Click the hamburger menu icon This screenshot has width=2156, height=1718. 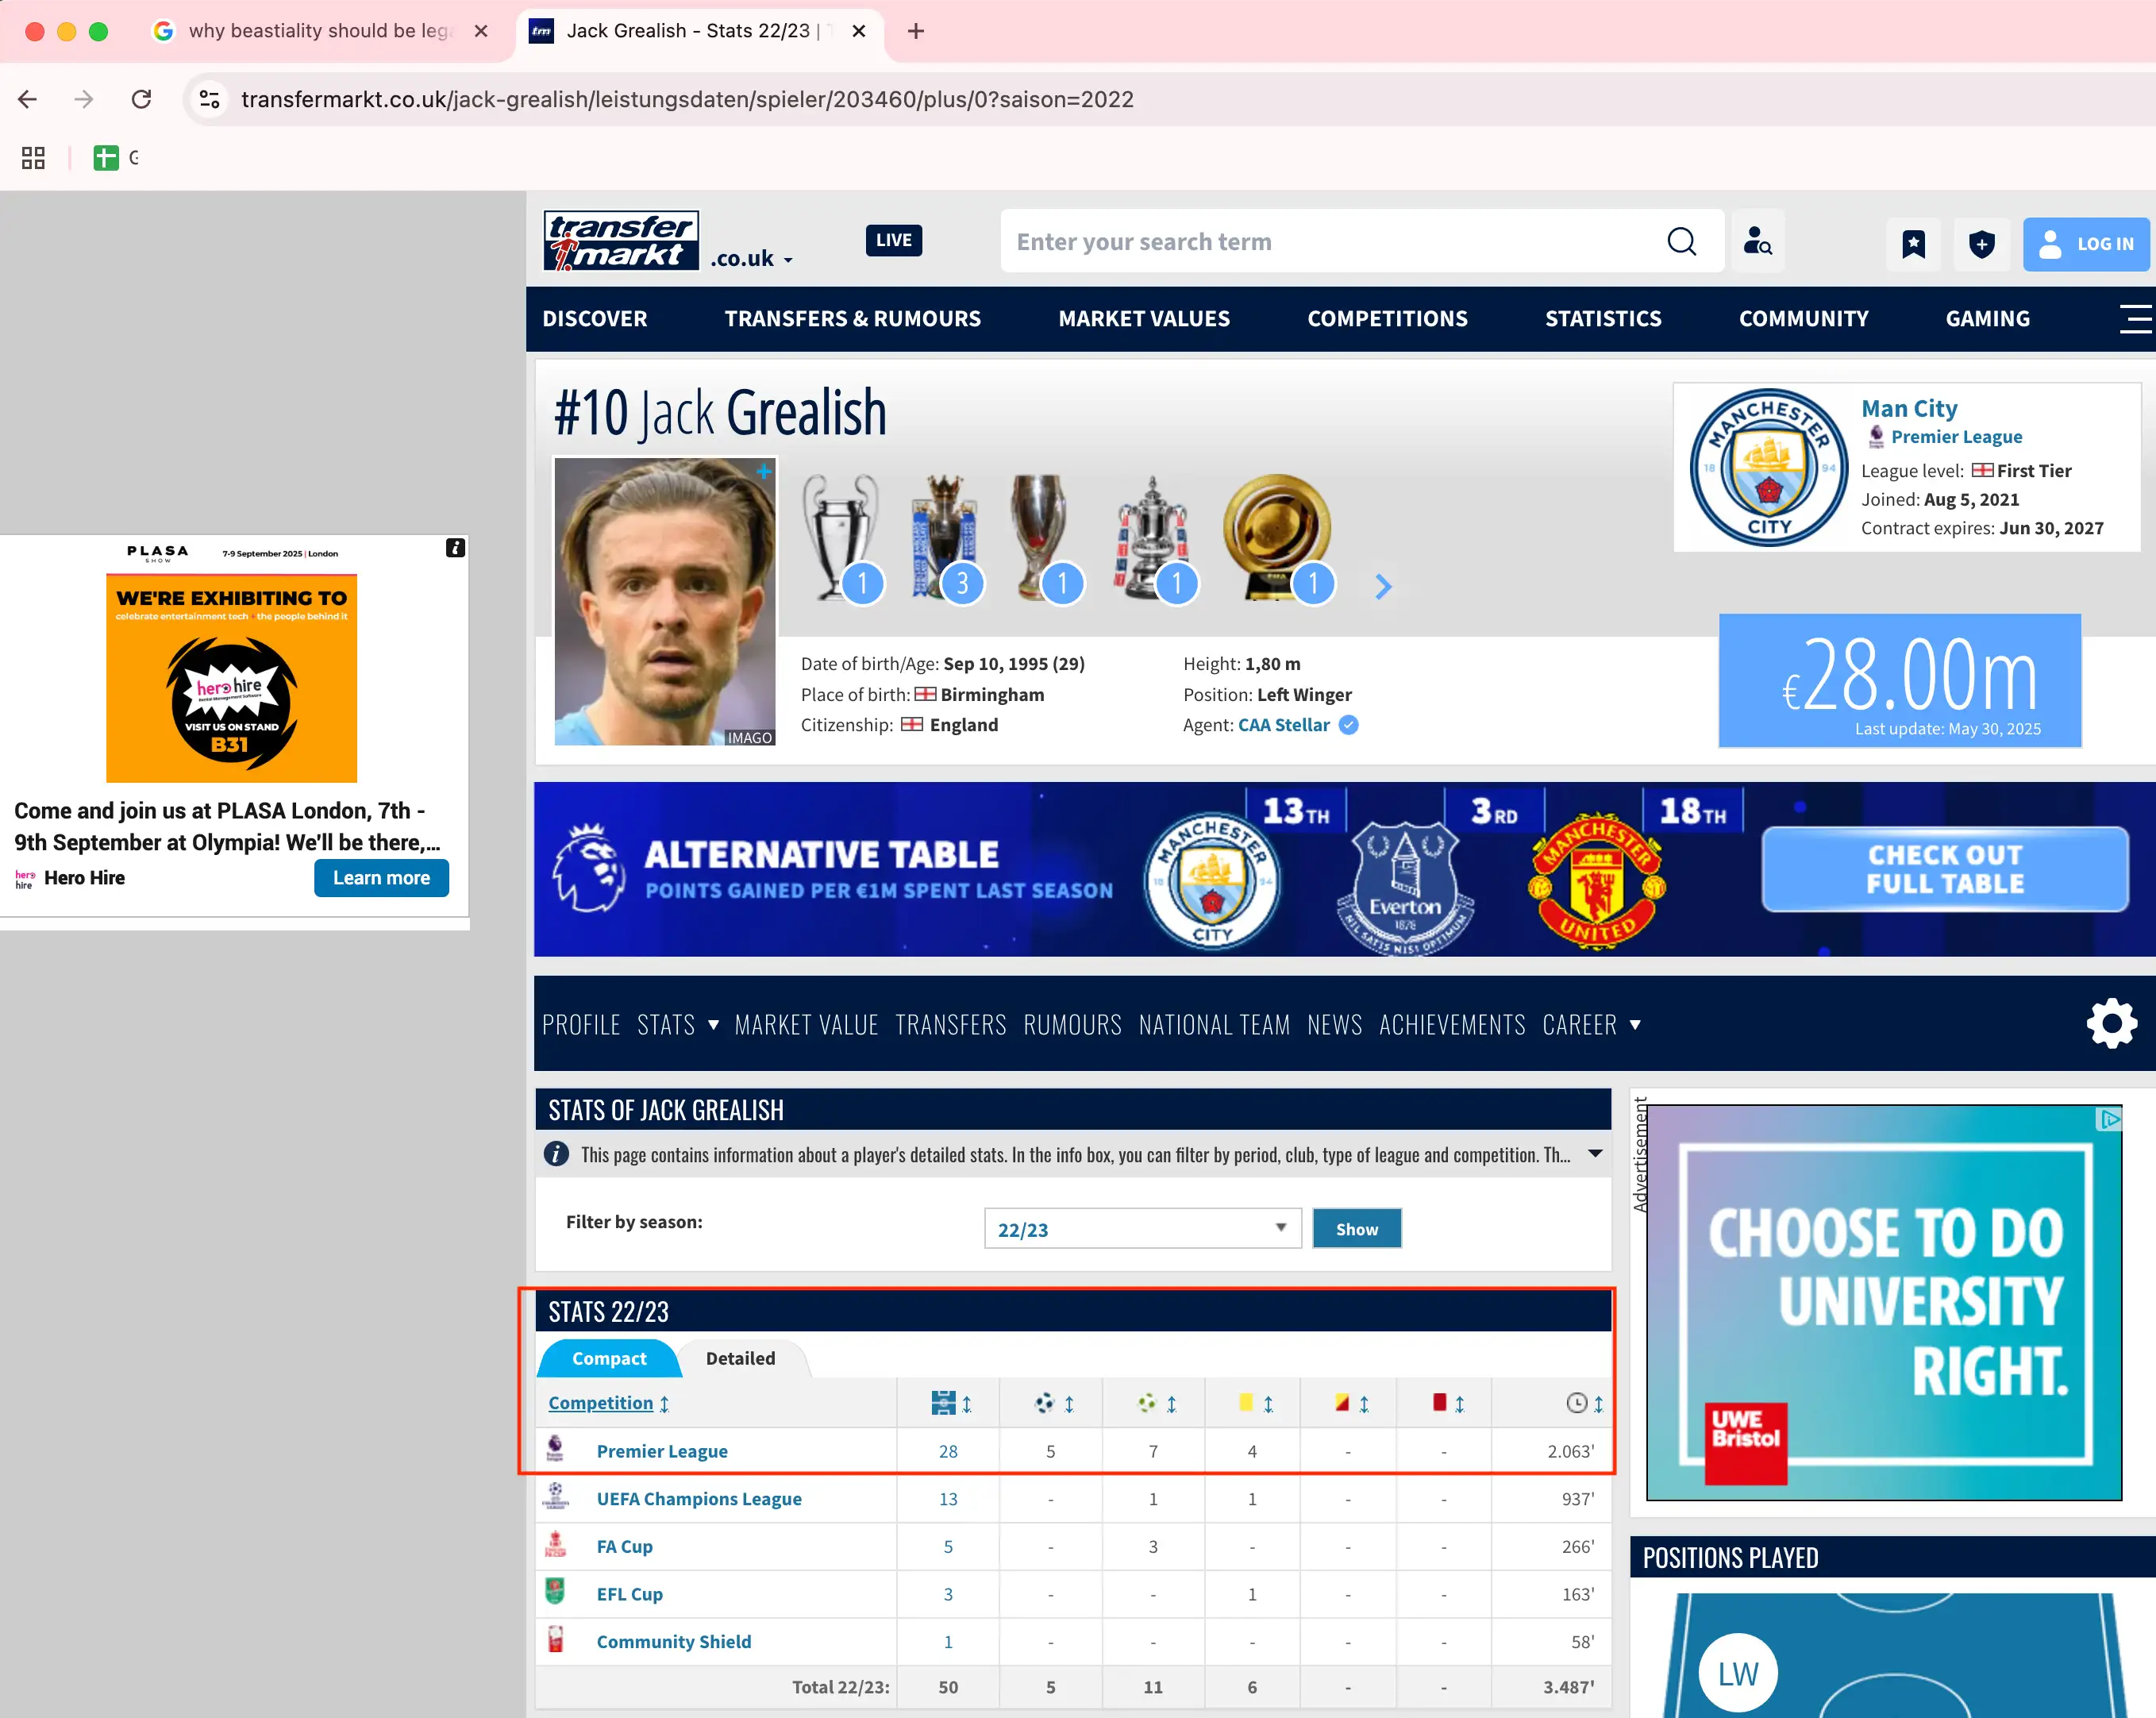[x=2135, y=319]
